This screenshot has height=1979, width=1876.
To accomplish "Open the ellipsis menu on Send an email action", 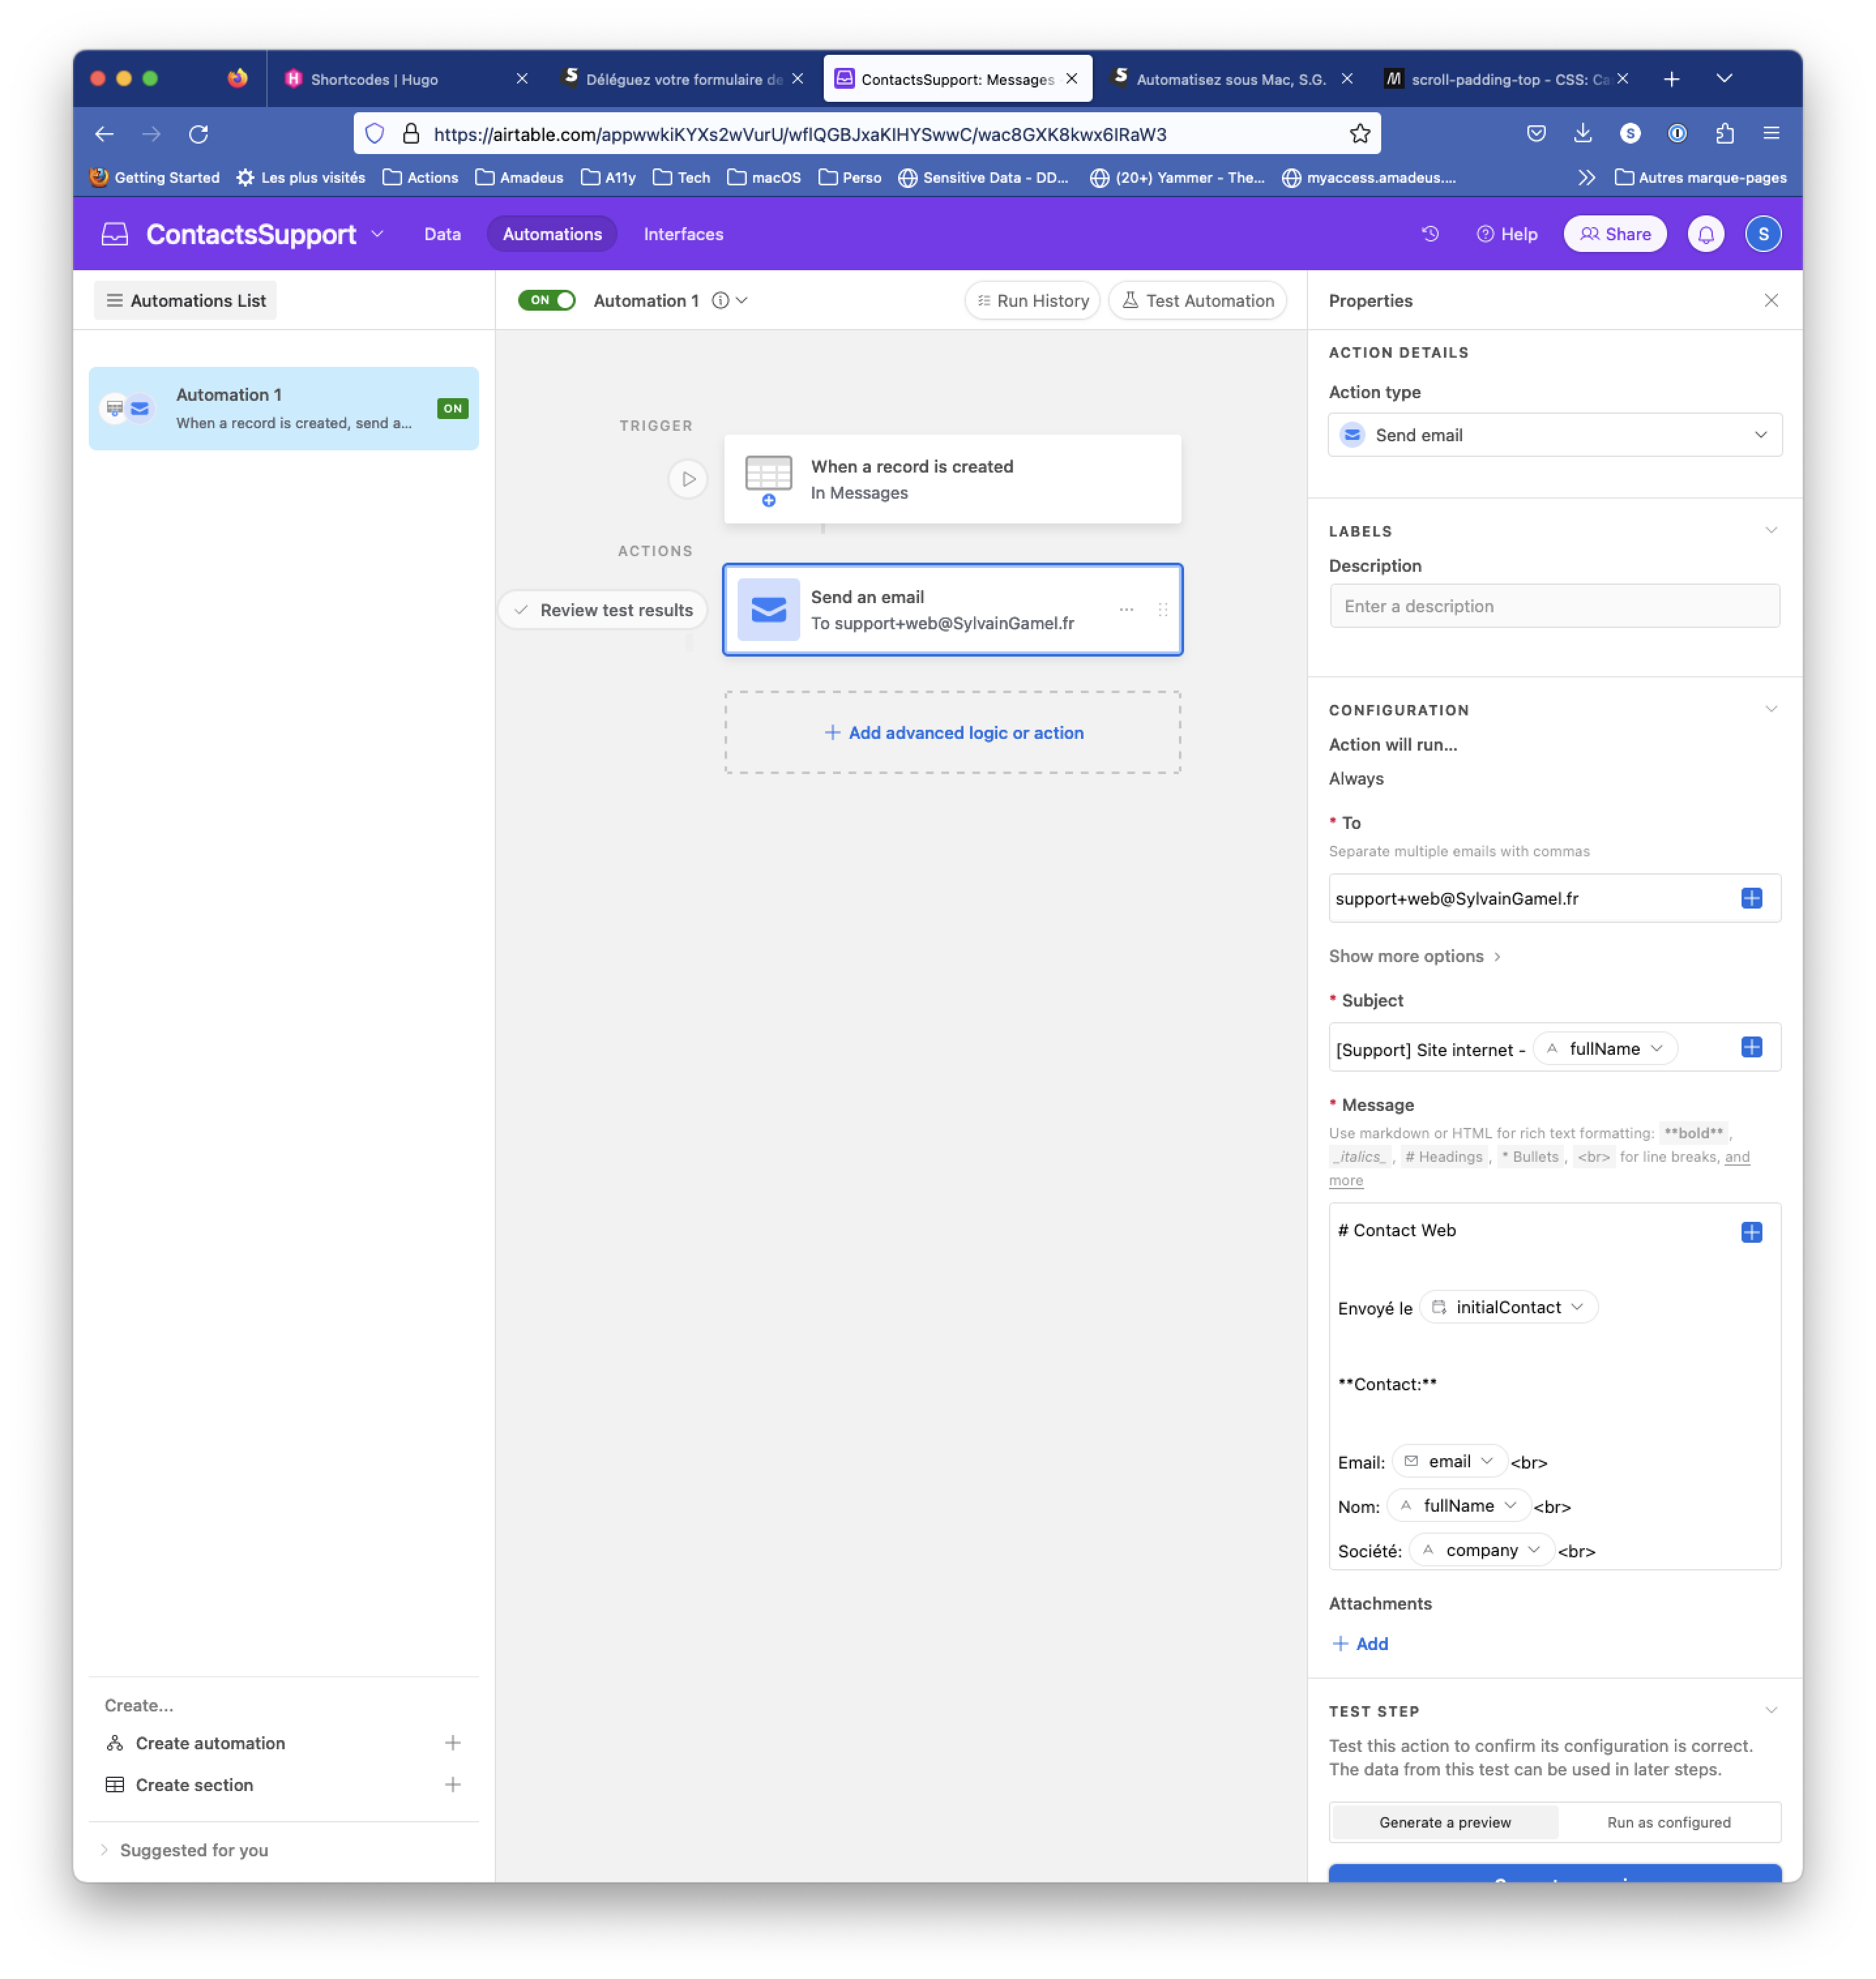I will (1126, 609).
